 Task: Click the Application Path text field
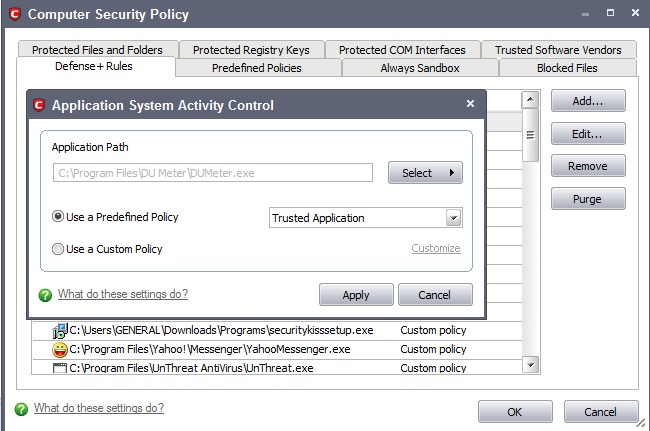click(213, 173)
